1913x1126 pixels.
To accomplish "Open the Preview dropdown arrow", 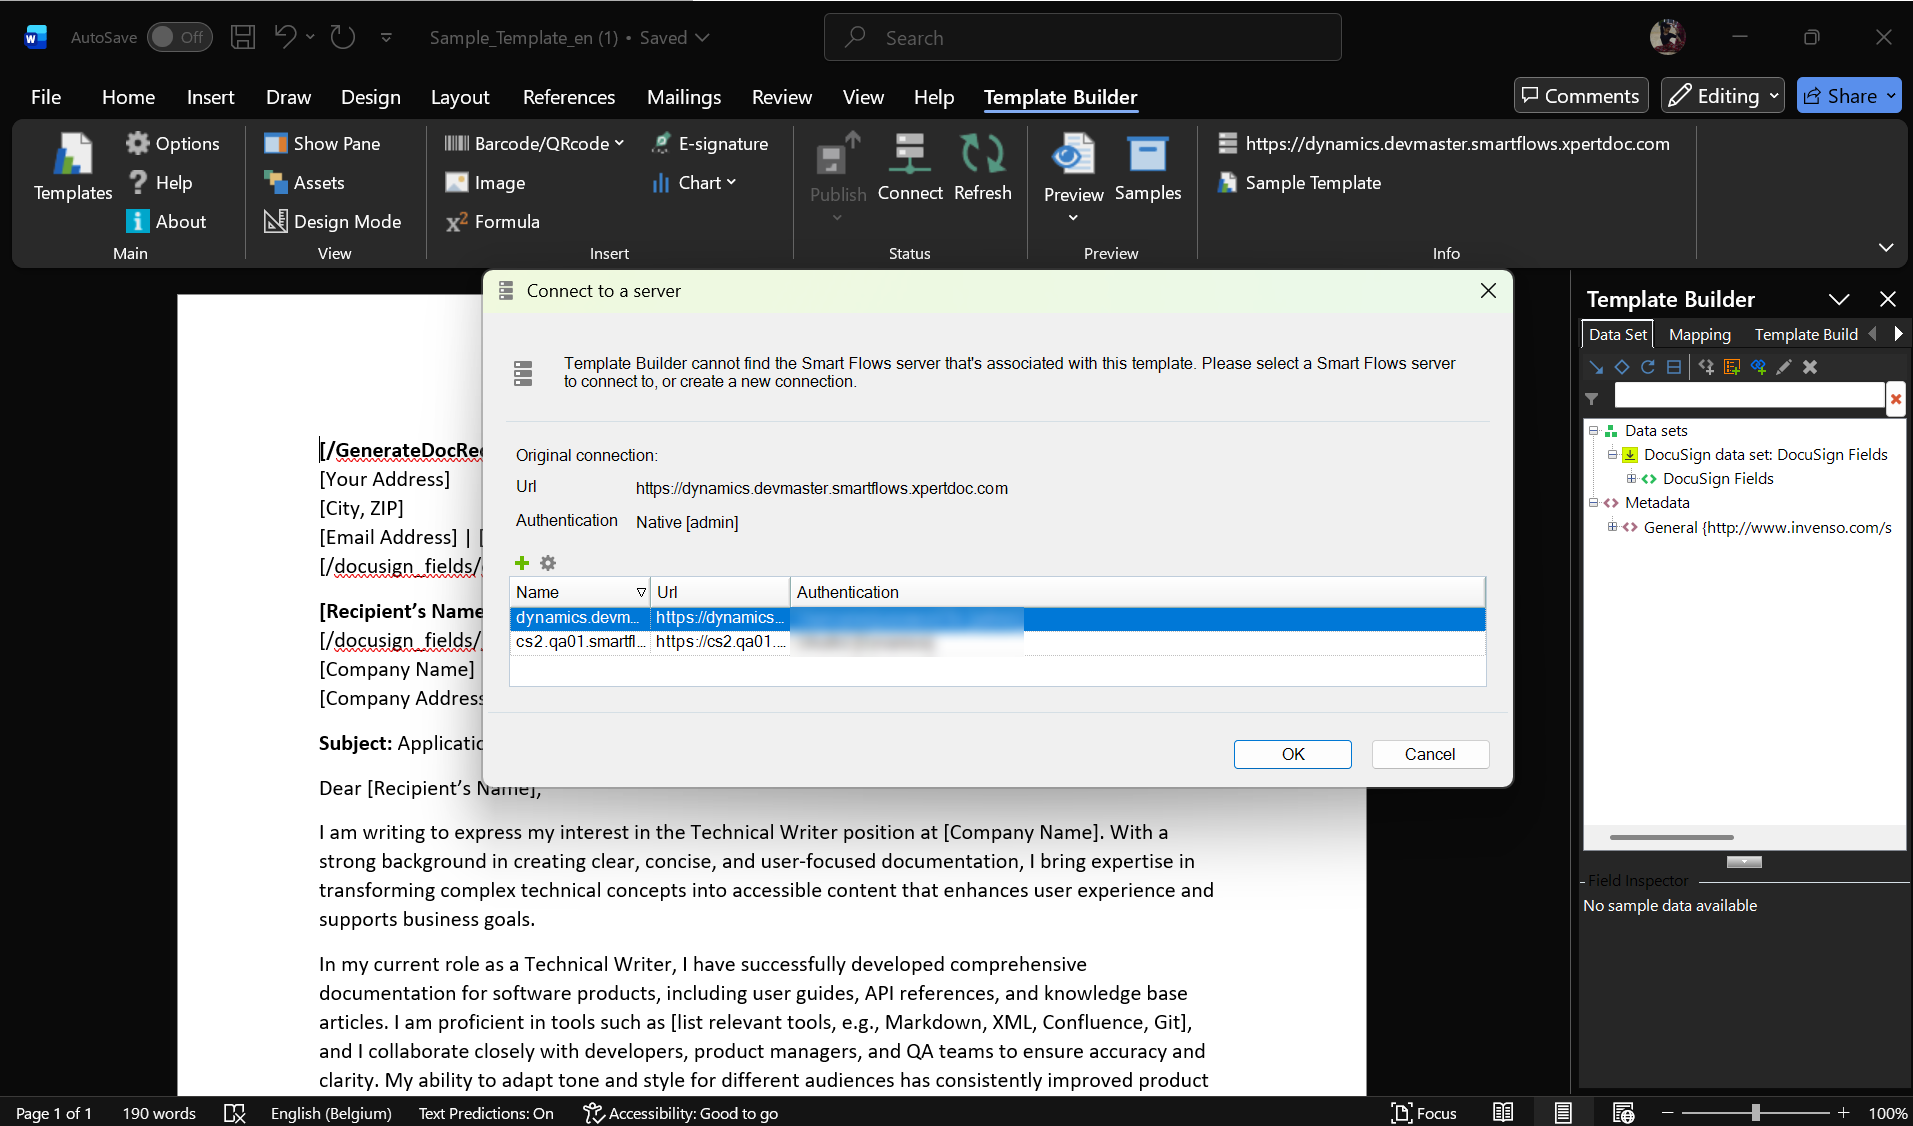I will click(1073, 217).
